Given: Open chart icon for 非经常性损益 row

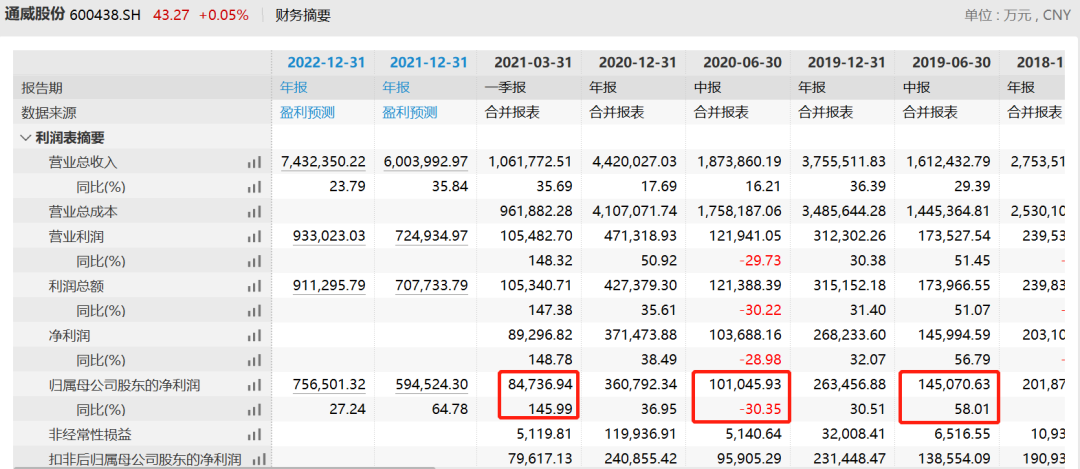Looking at the screenshot, I should [x=254, y=435].
